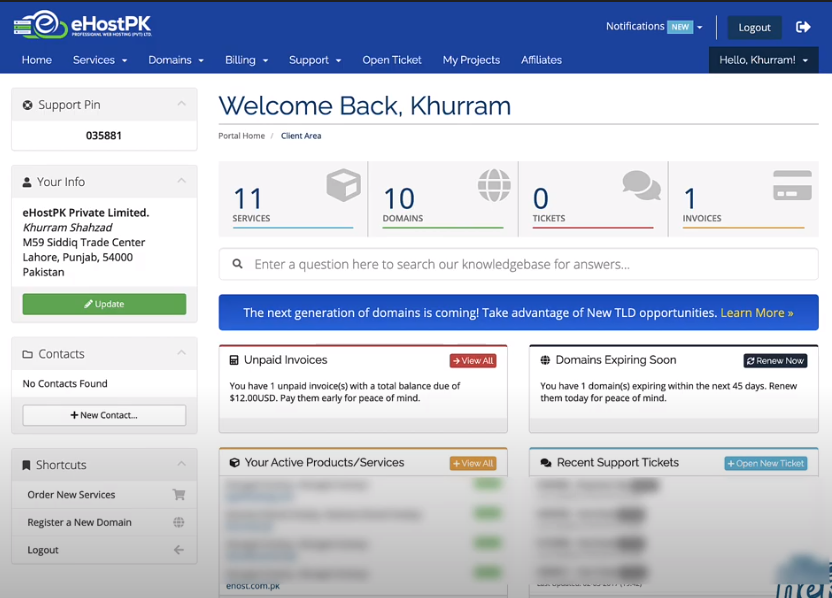
Task: Click the Invoices credit card icon
Action: click(792, 185)
